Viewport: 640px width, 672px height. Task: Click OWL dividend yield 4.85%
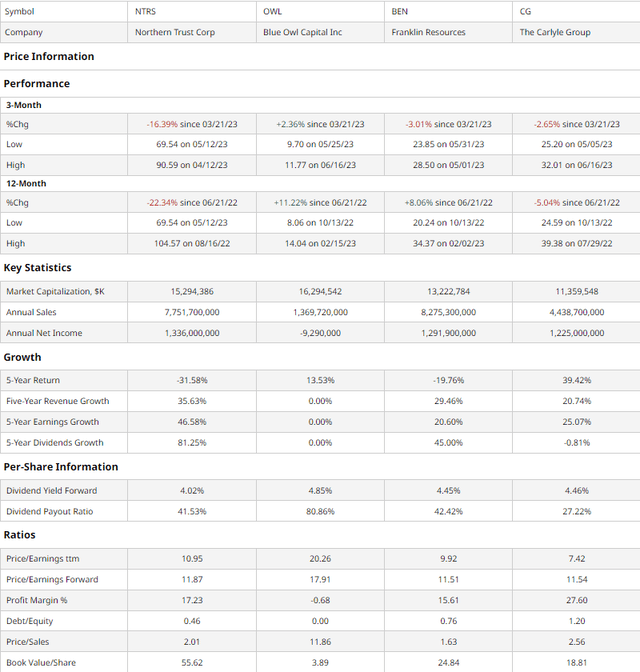click(320, 491)
